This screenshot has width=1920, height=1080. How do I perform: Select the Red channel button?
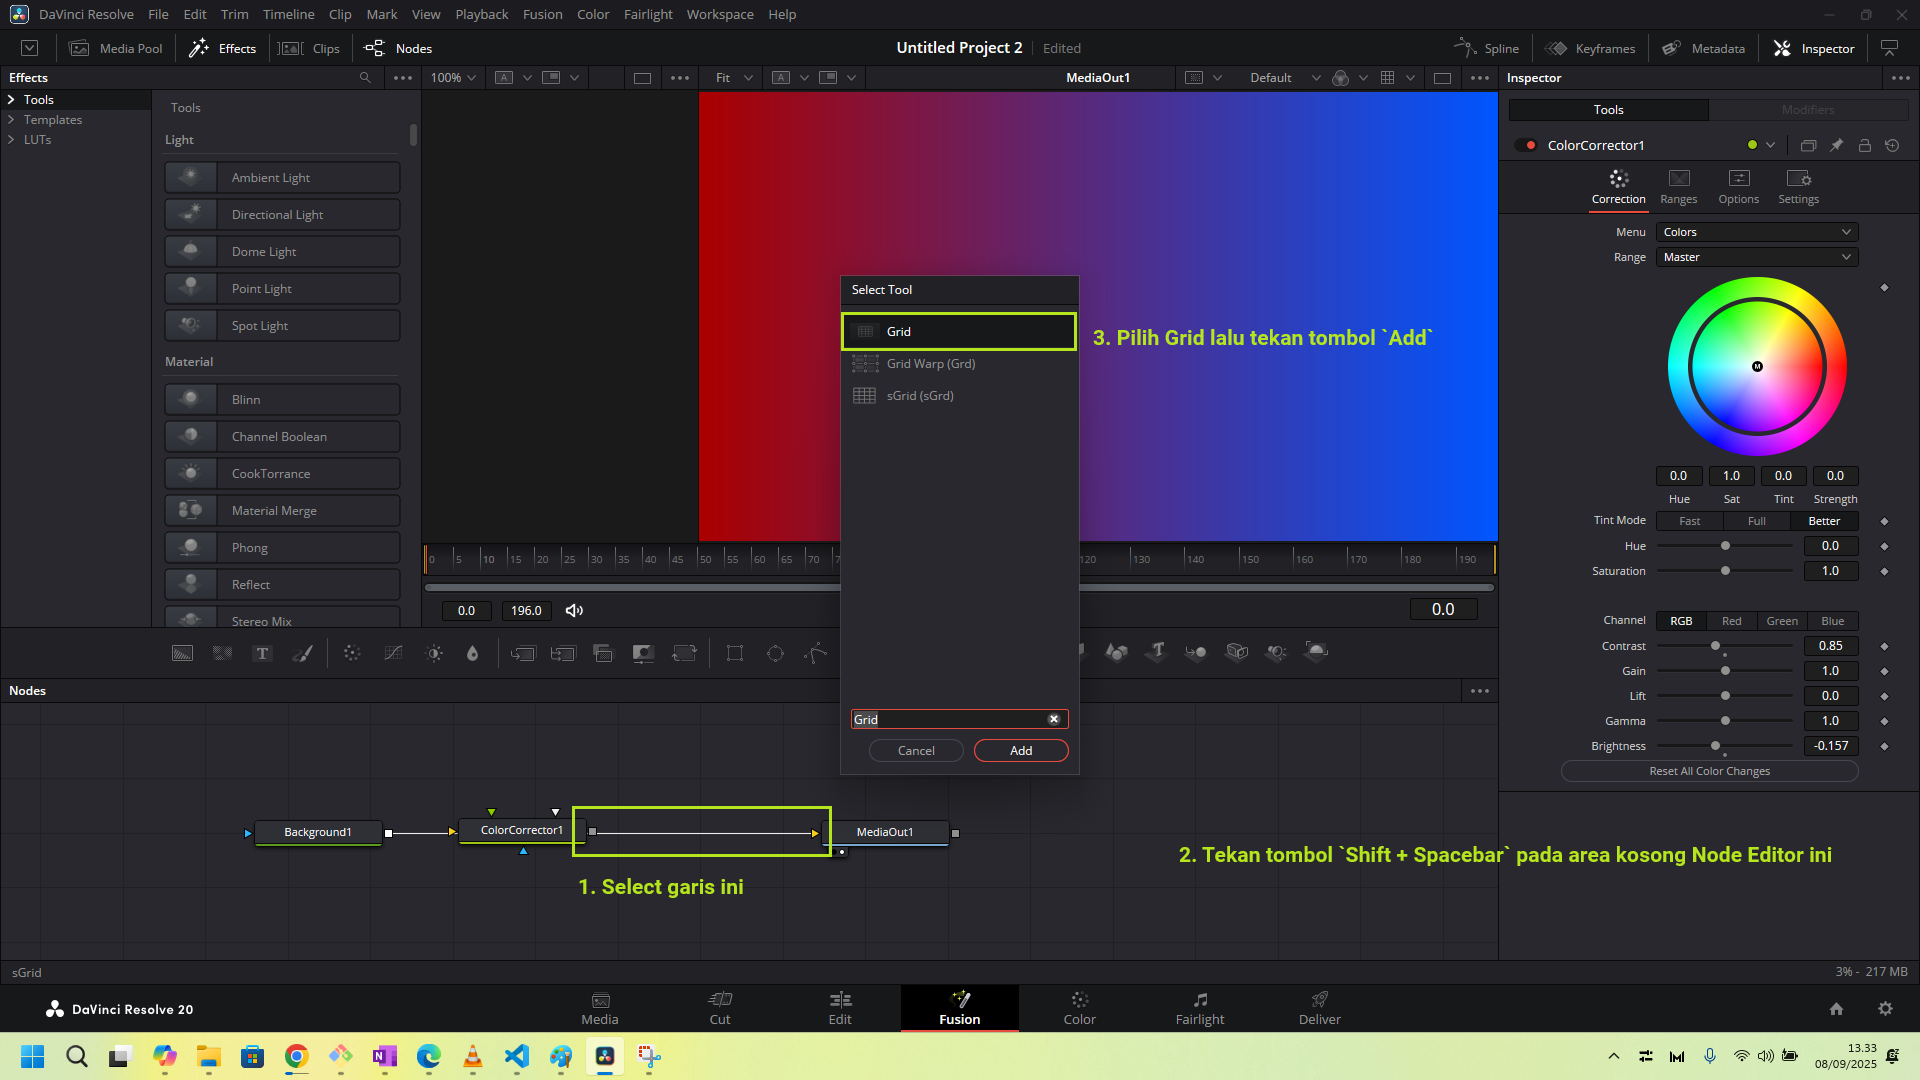click(x=1731, y=621)
